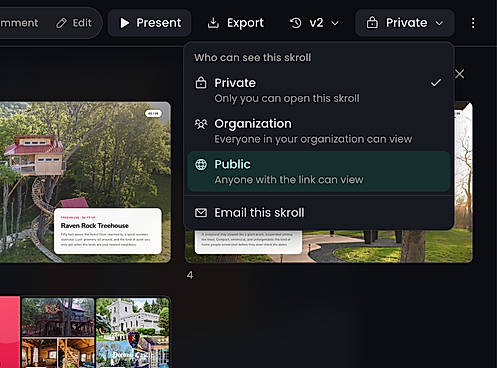Click the red-pink slide thumbnail
497x368 pixels.
tap(10, 333)
